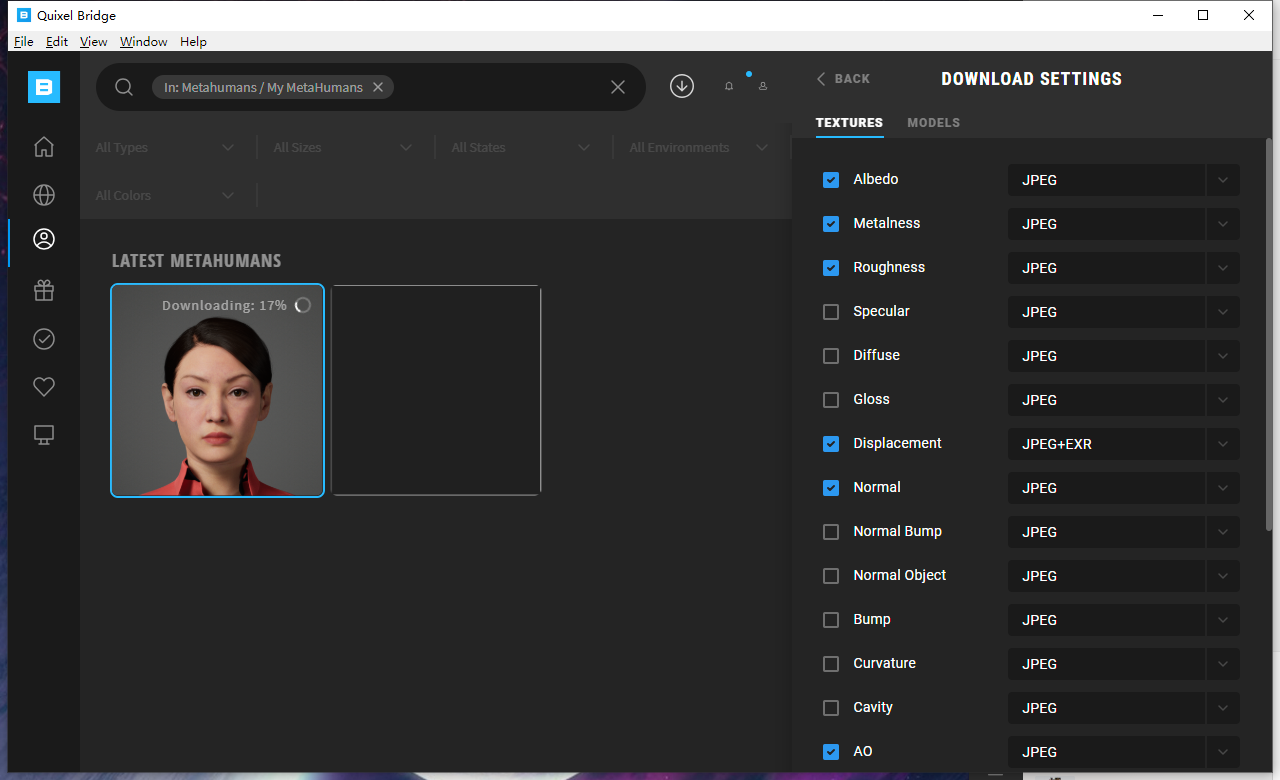Enable the Cavity checkbox
The width and height of the screenshot is (1280, 780).
[831, 708]
